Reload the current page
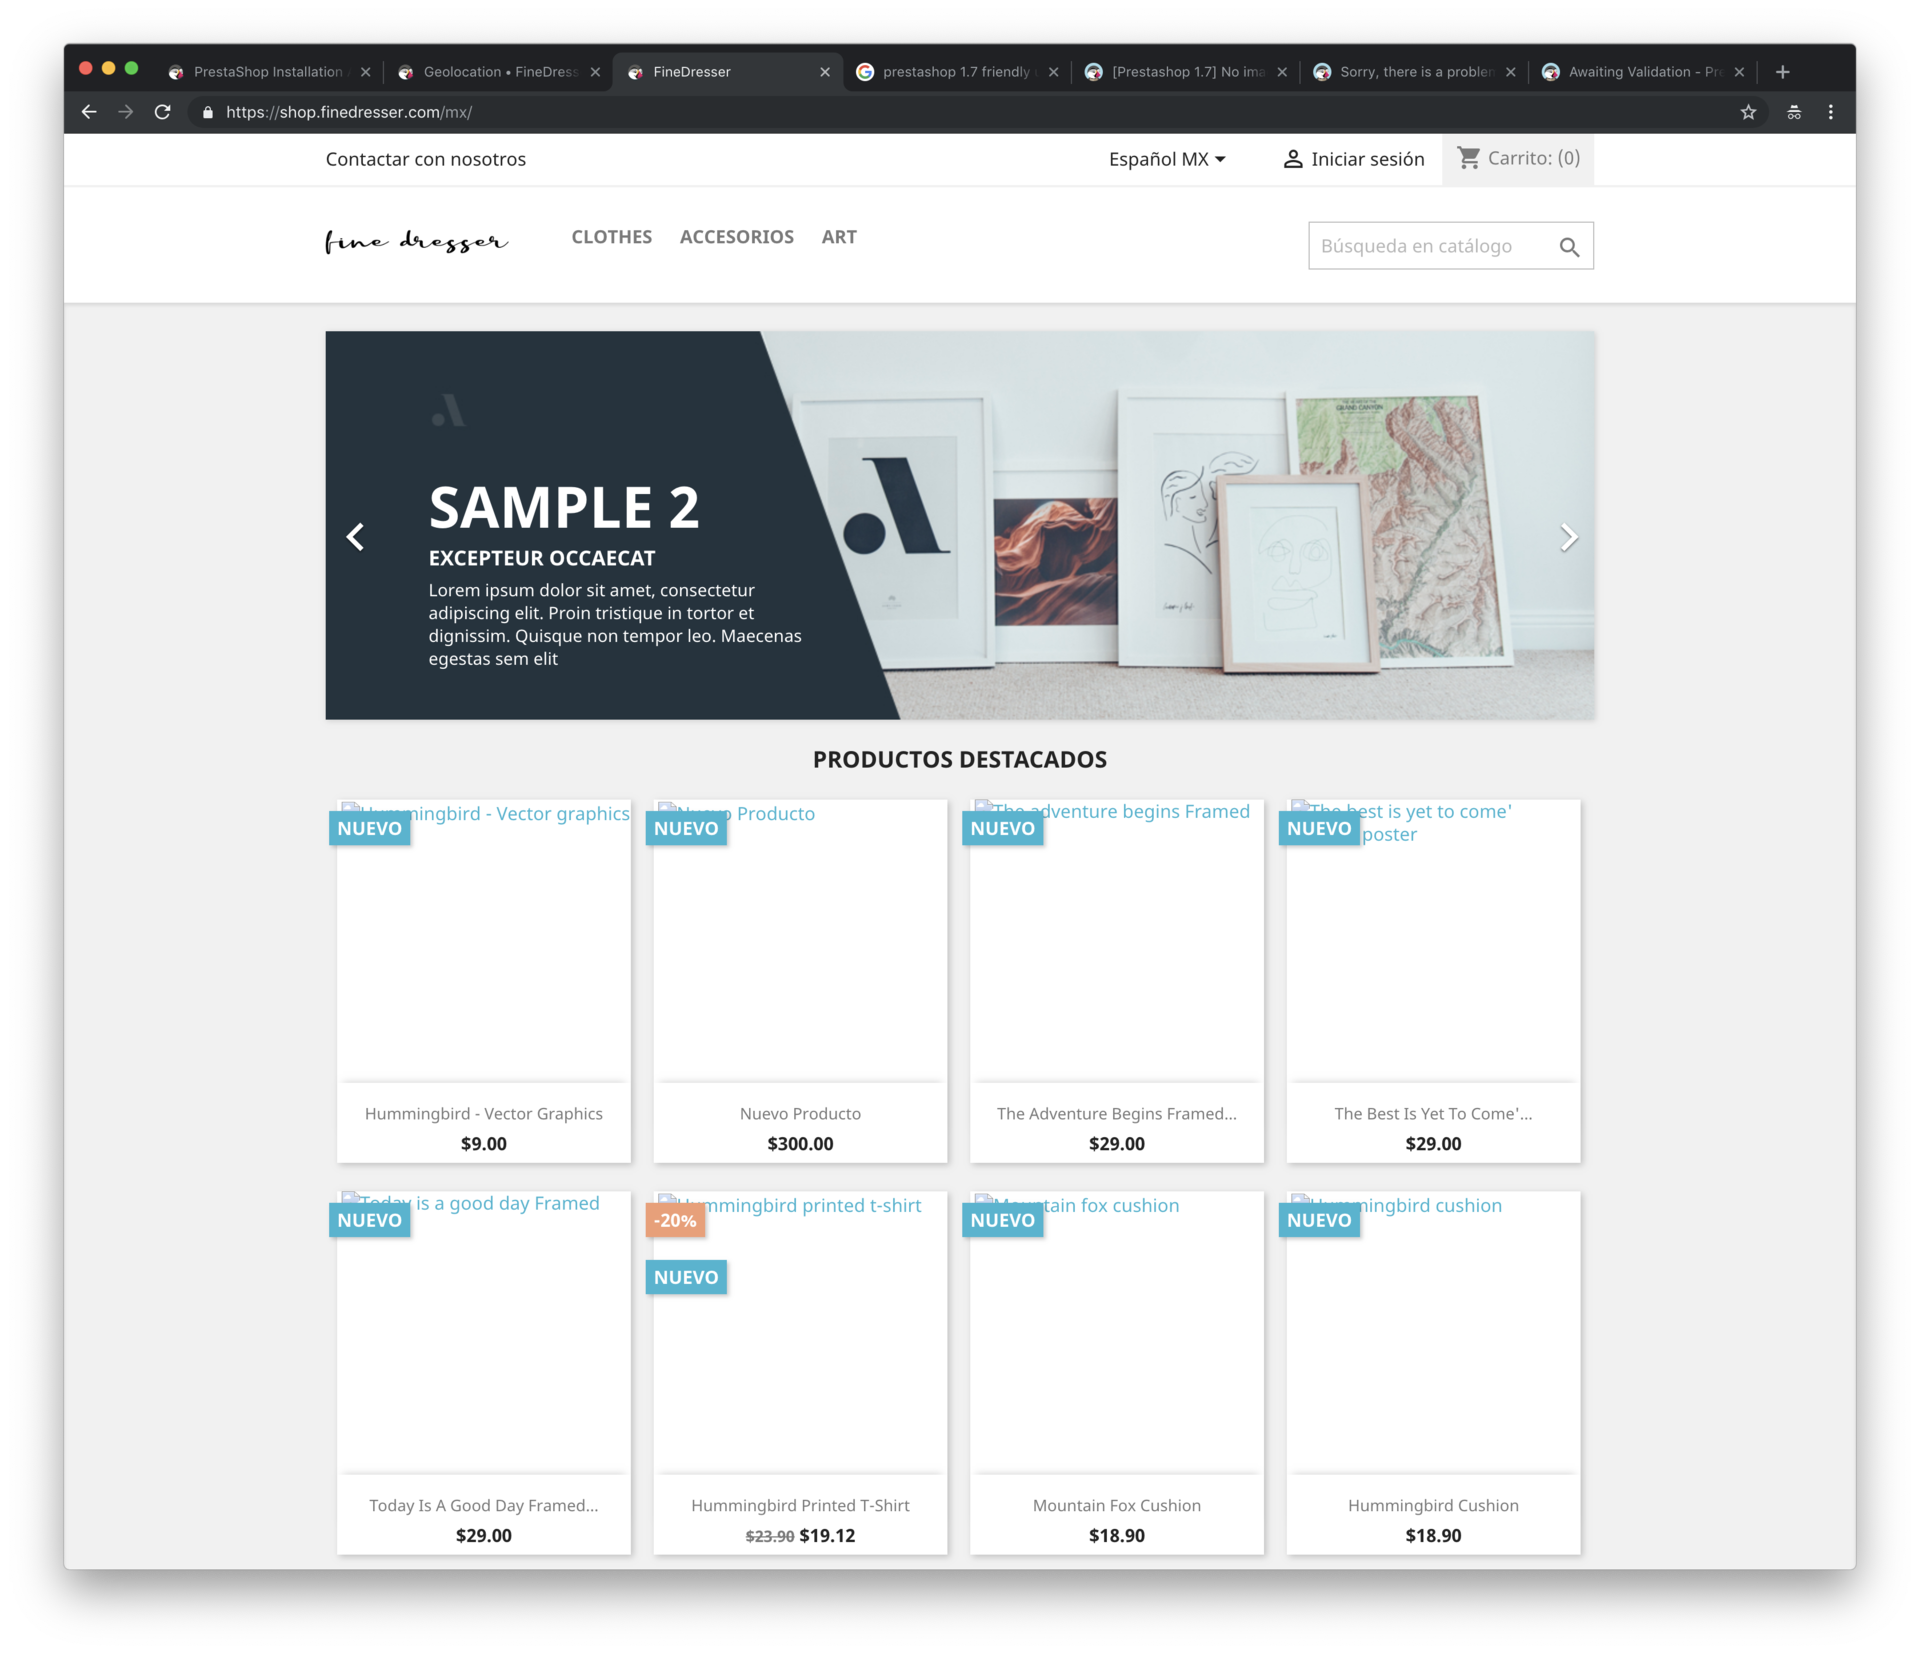Image resolution: width=1920 pixels, height=1654 pixels. 162,112
